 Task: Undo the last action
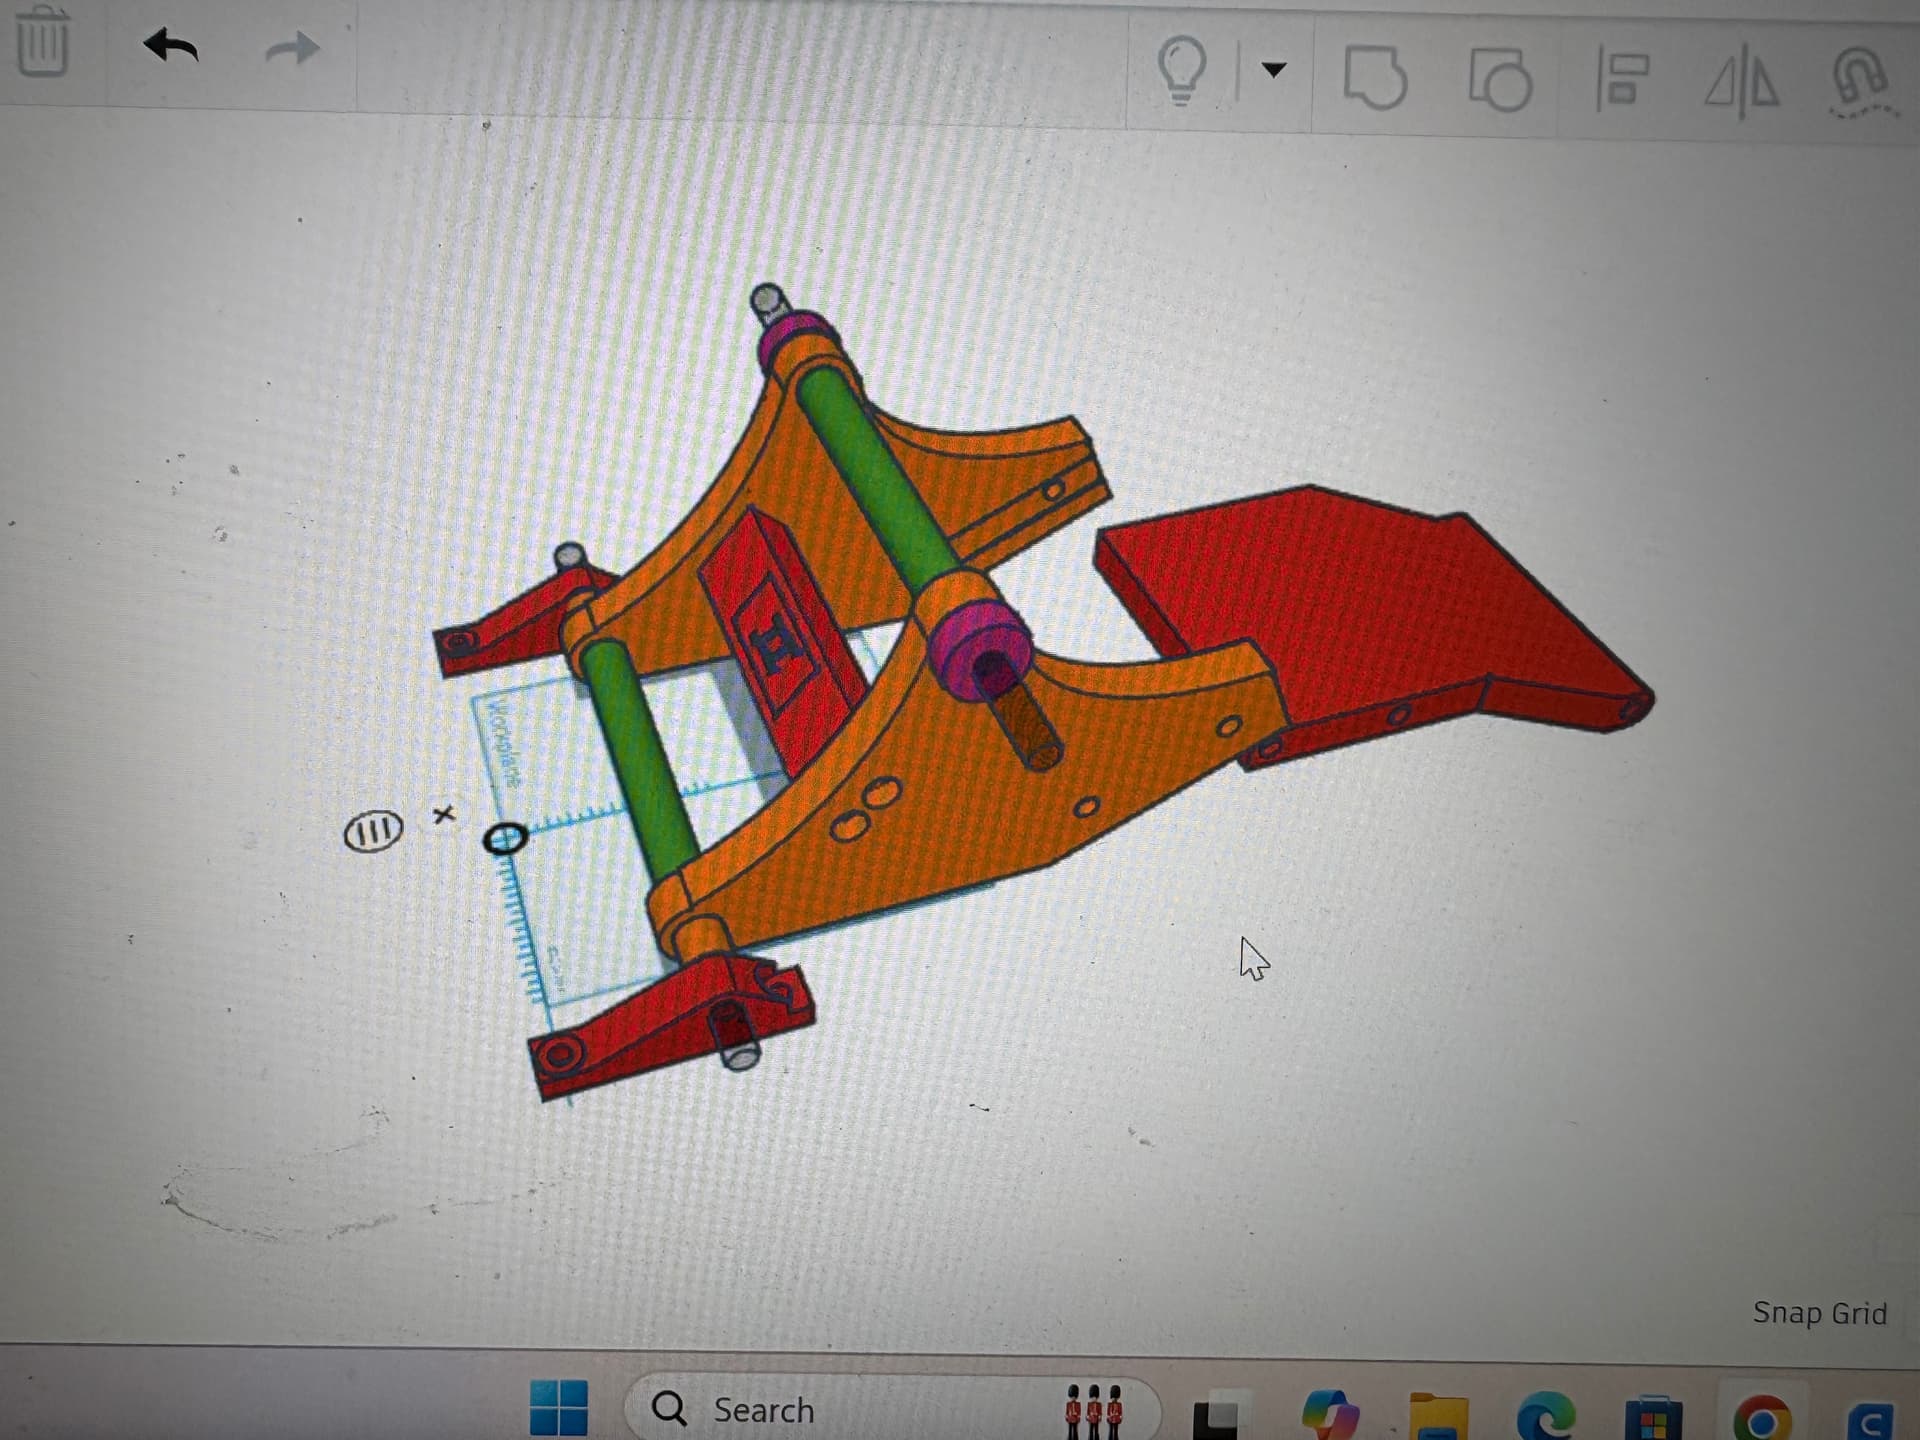coord(171,45)
